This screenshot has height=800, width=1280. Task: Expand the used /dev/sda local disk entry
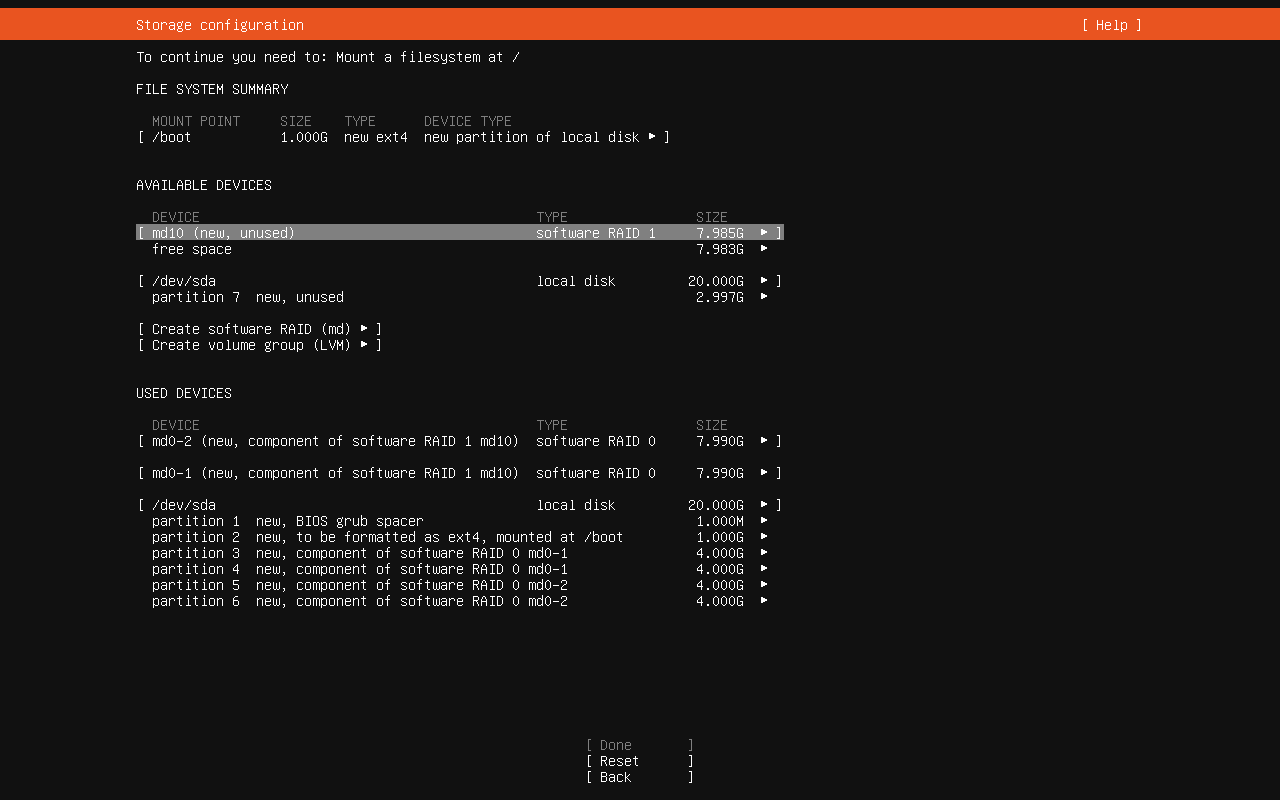[459, 505]
